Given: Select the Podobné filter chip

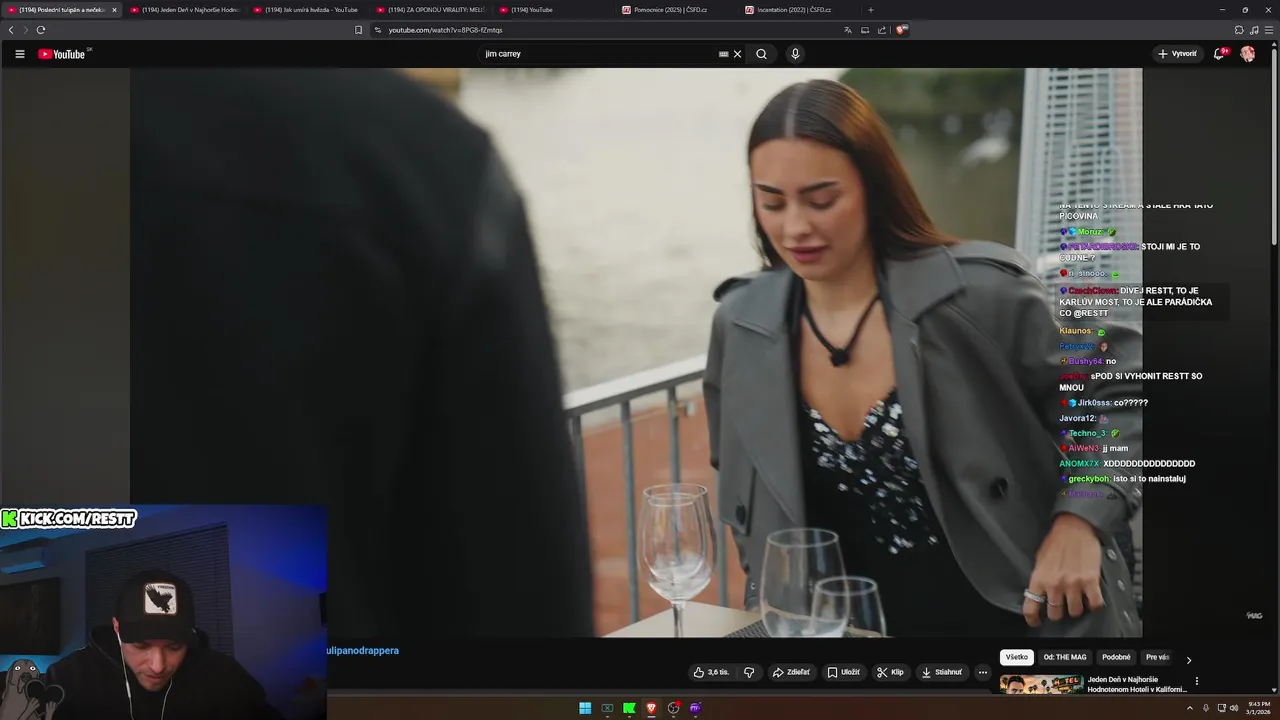Looking at the screenshot, I should 1116,657.
